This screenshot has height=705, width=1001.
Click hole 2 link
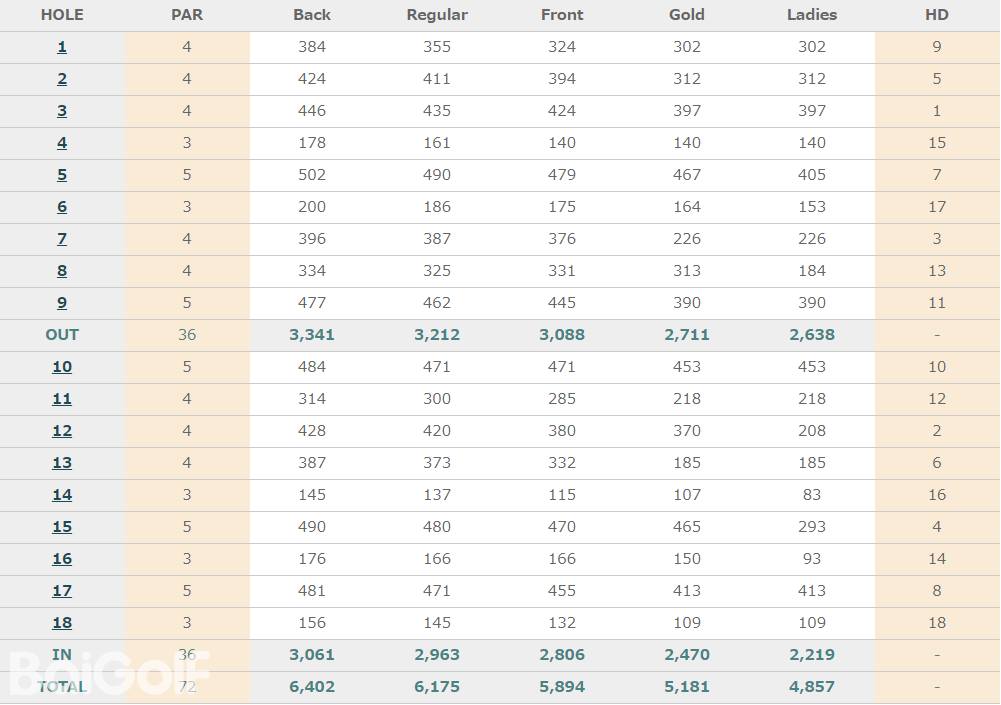pos(62,79)
